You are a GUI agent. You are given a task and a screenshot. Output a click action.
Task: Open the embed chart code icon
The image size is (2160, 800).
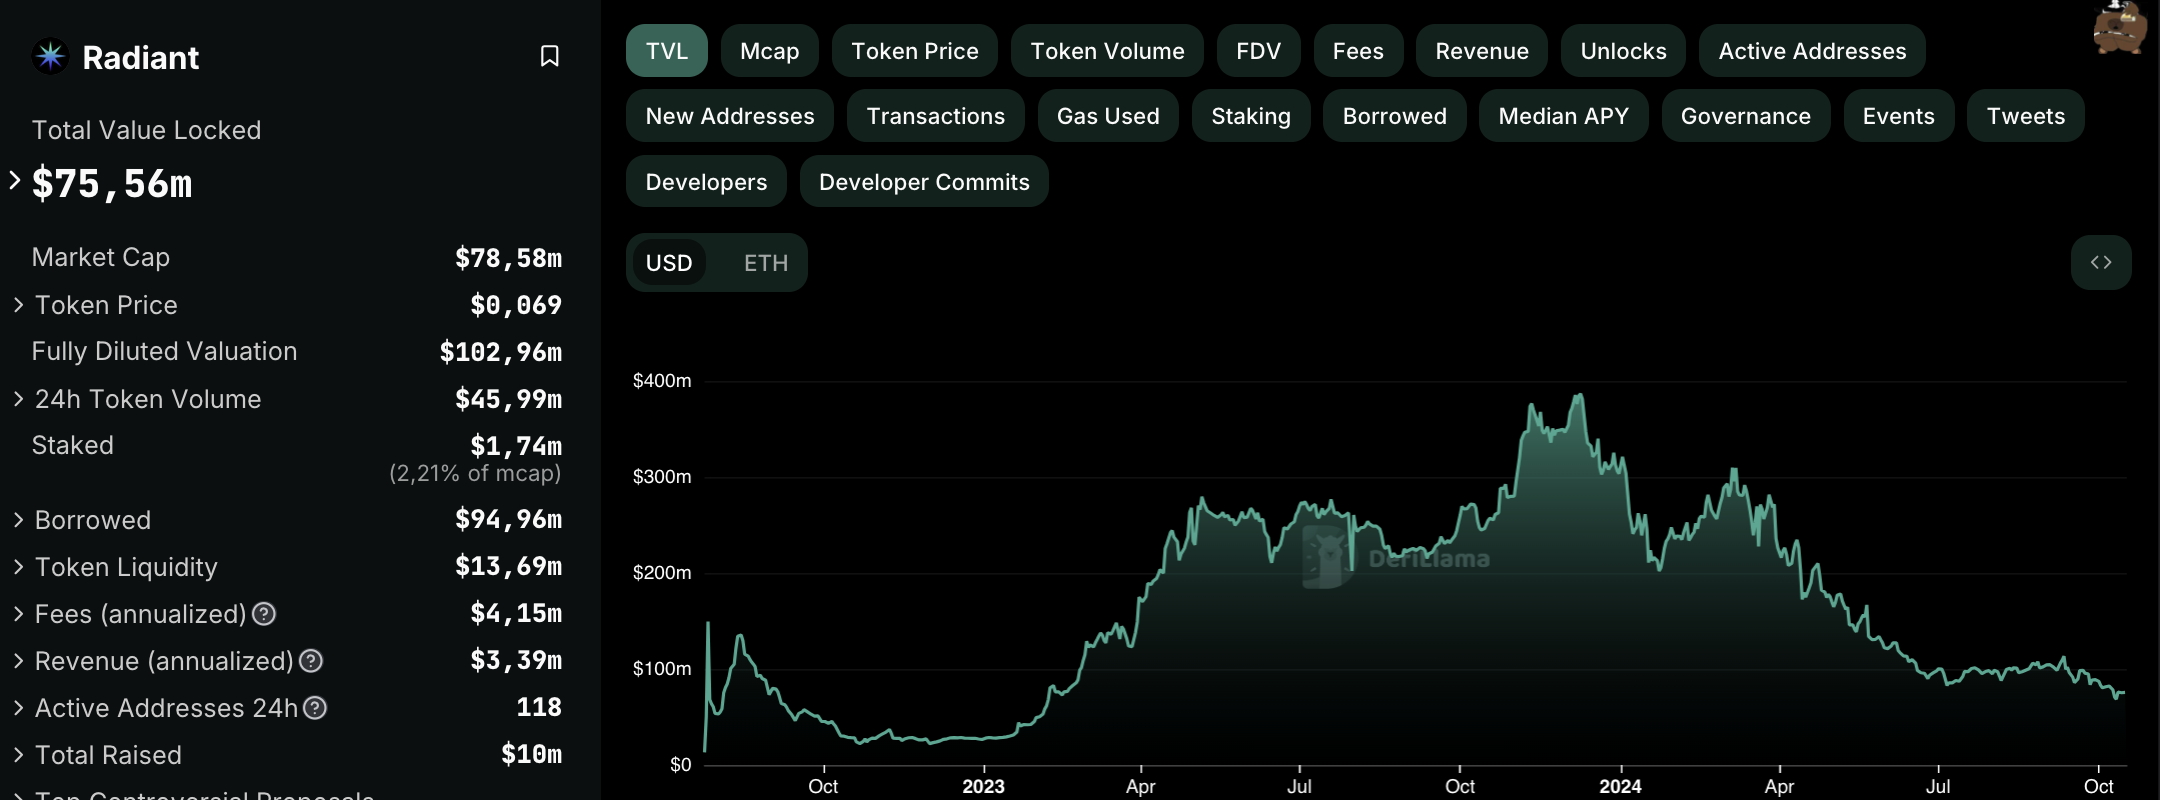pyautogui.click(x=2101, y=262)
